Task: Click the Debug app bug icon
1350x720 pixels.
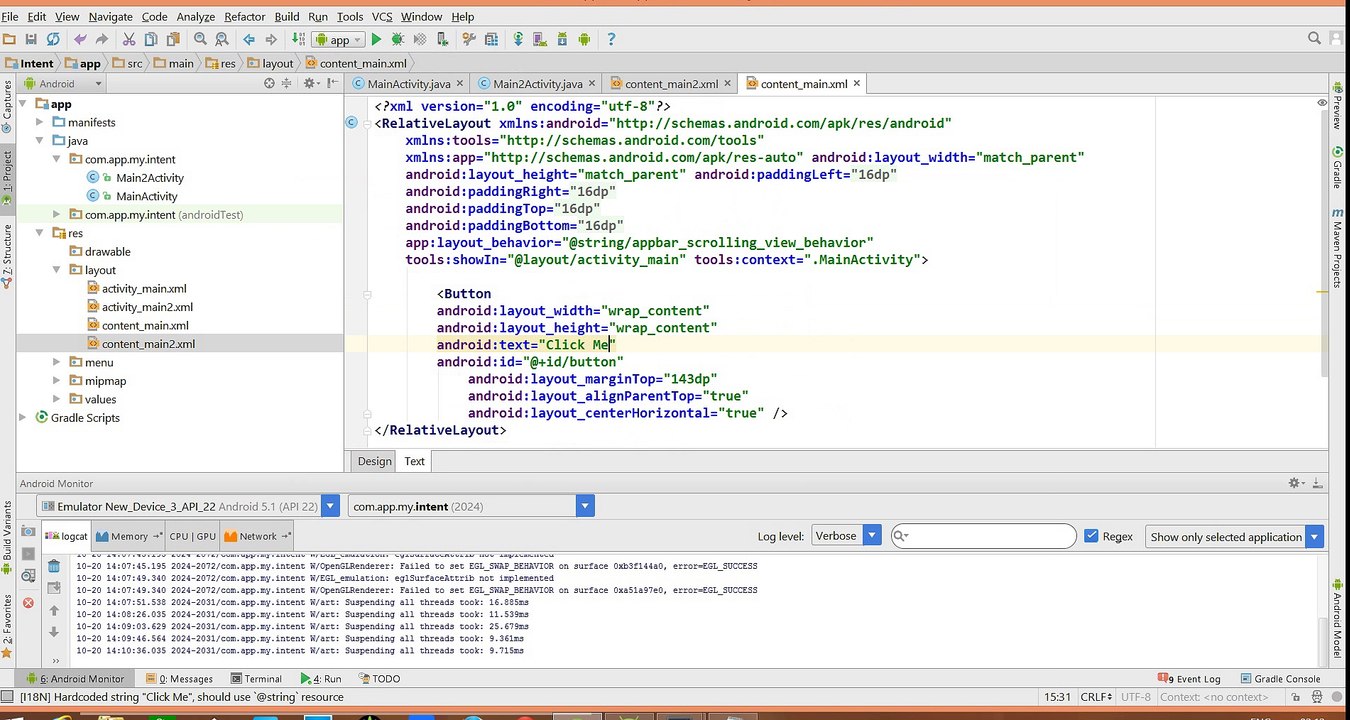Action: click(398, 40)
